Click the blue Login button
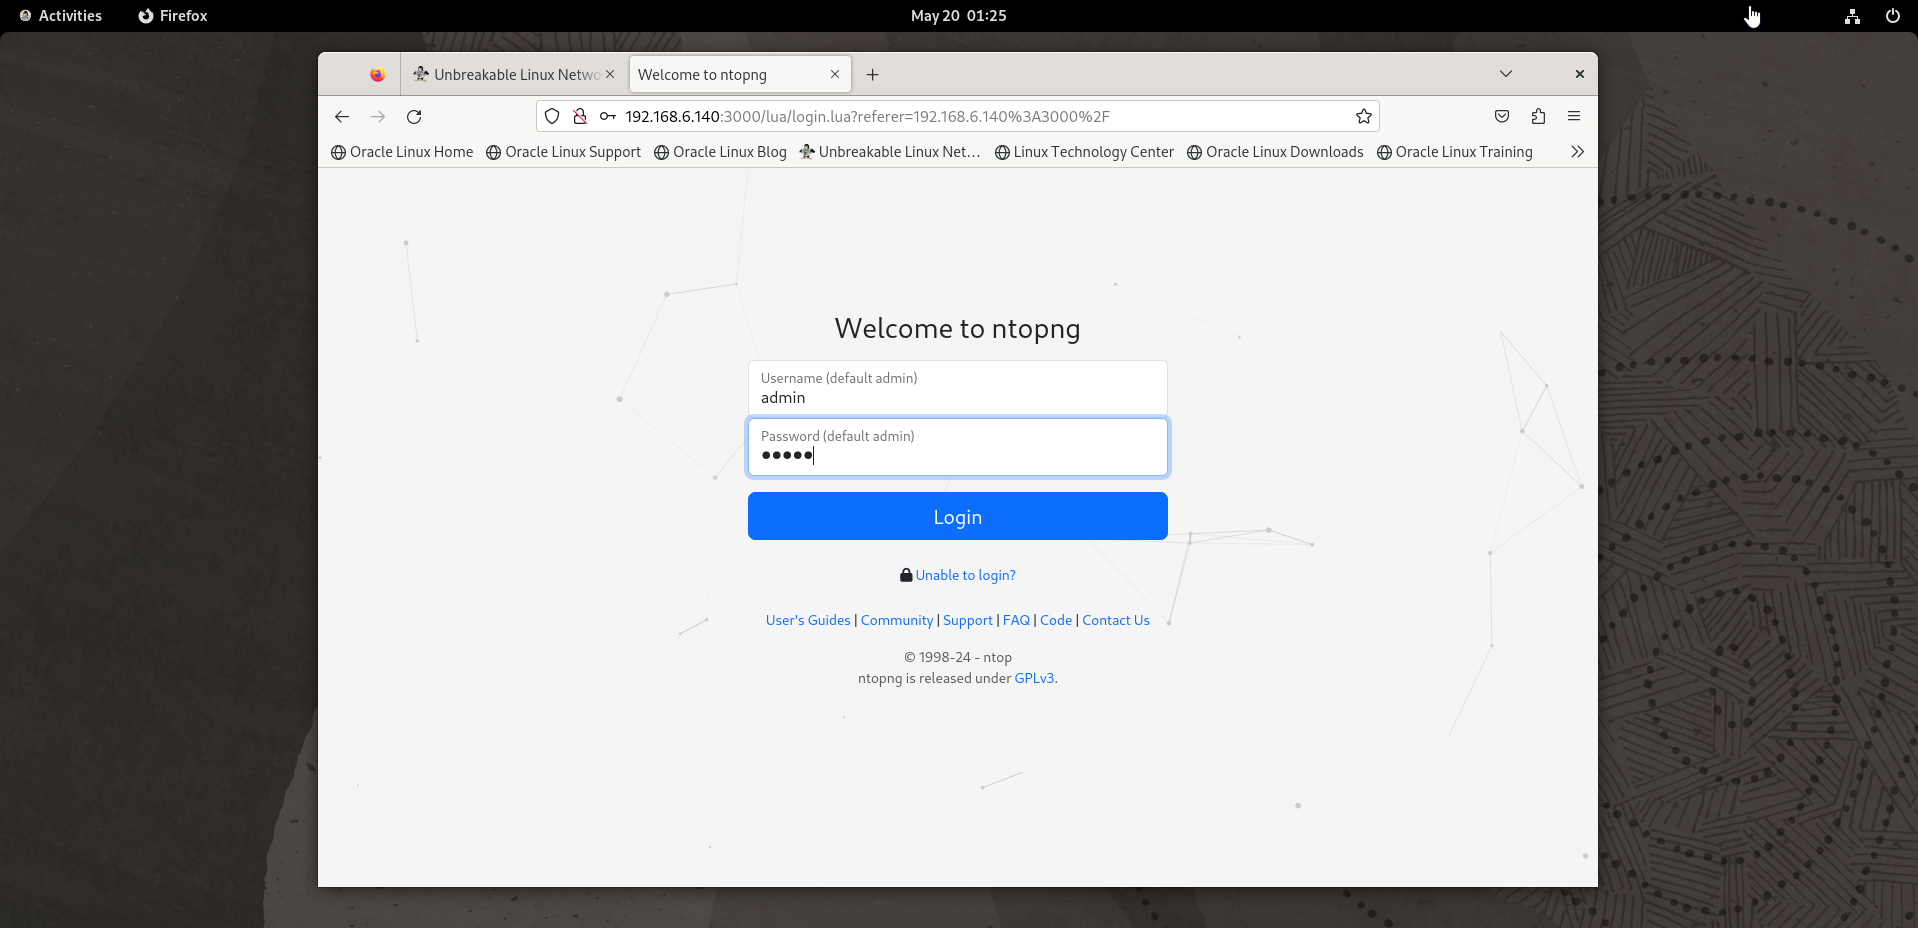Image resolution: width=1918 pixels, height=928 pixels. (x=958, y=516)
